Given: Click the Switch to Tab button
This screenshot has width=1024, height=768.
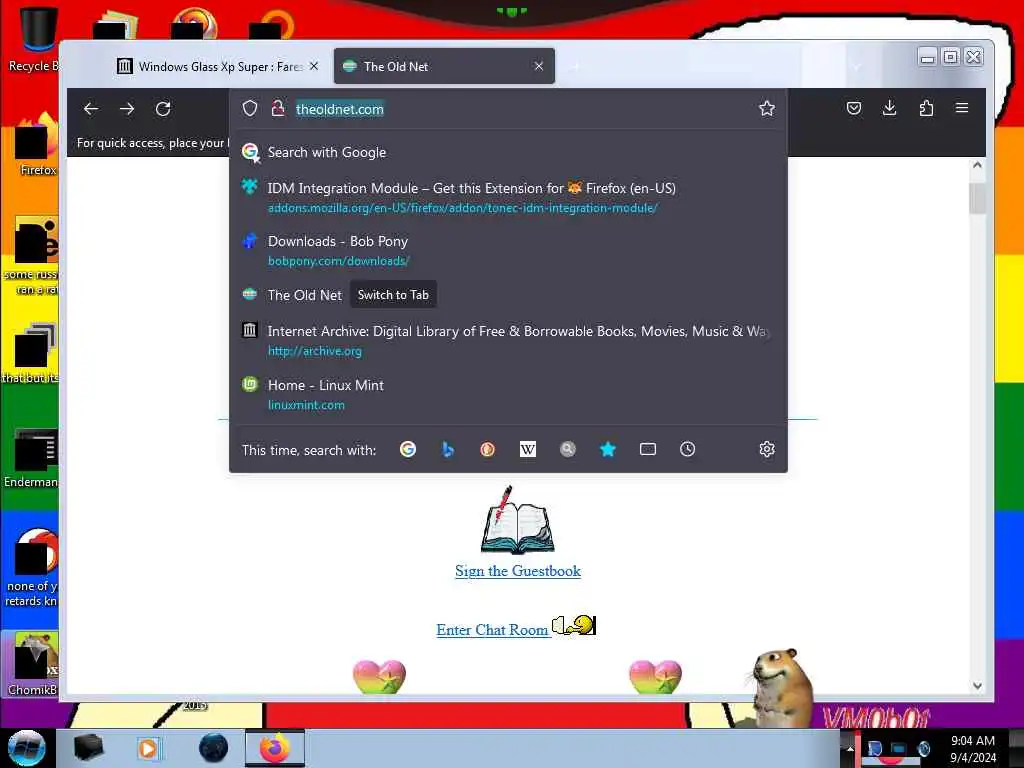Looking at the screenshot, I should click(393, 295).
